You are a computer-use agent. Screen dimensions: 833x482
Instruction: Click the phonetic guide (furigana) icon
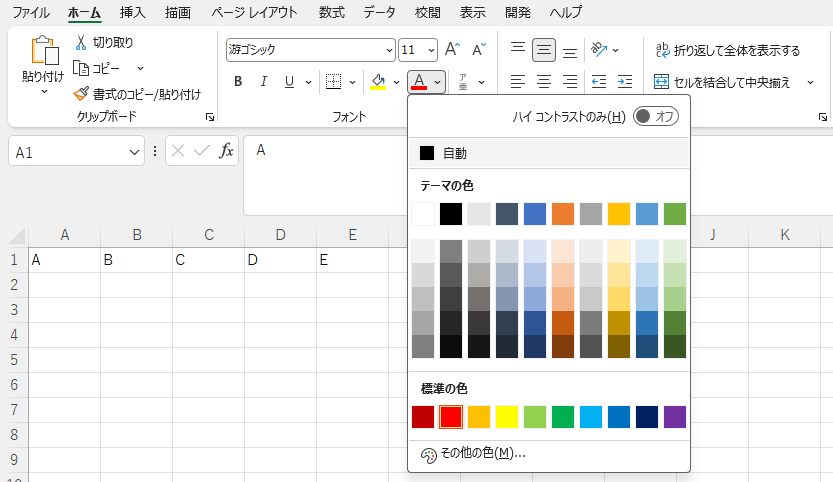coord(463,81)
